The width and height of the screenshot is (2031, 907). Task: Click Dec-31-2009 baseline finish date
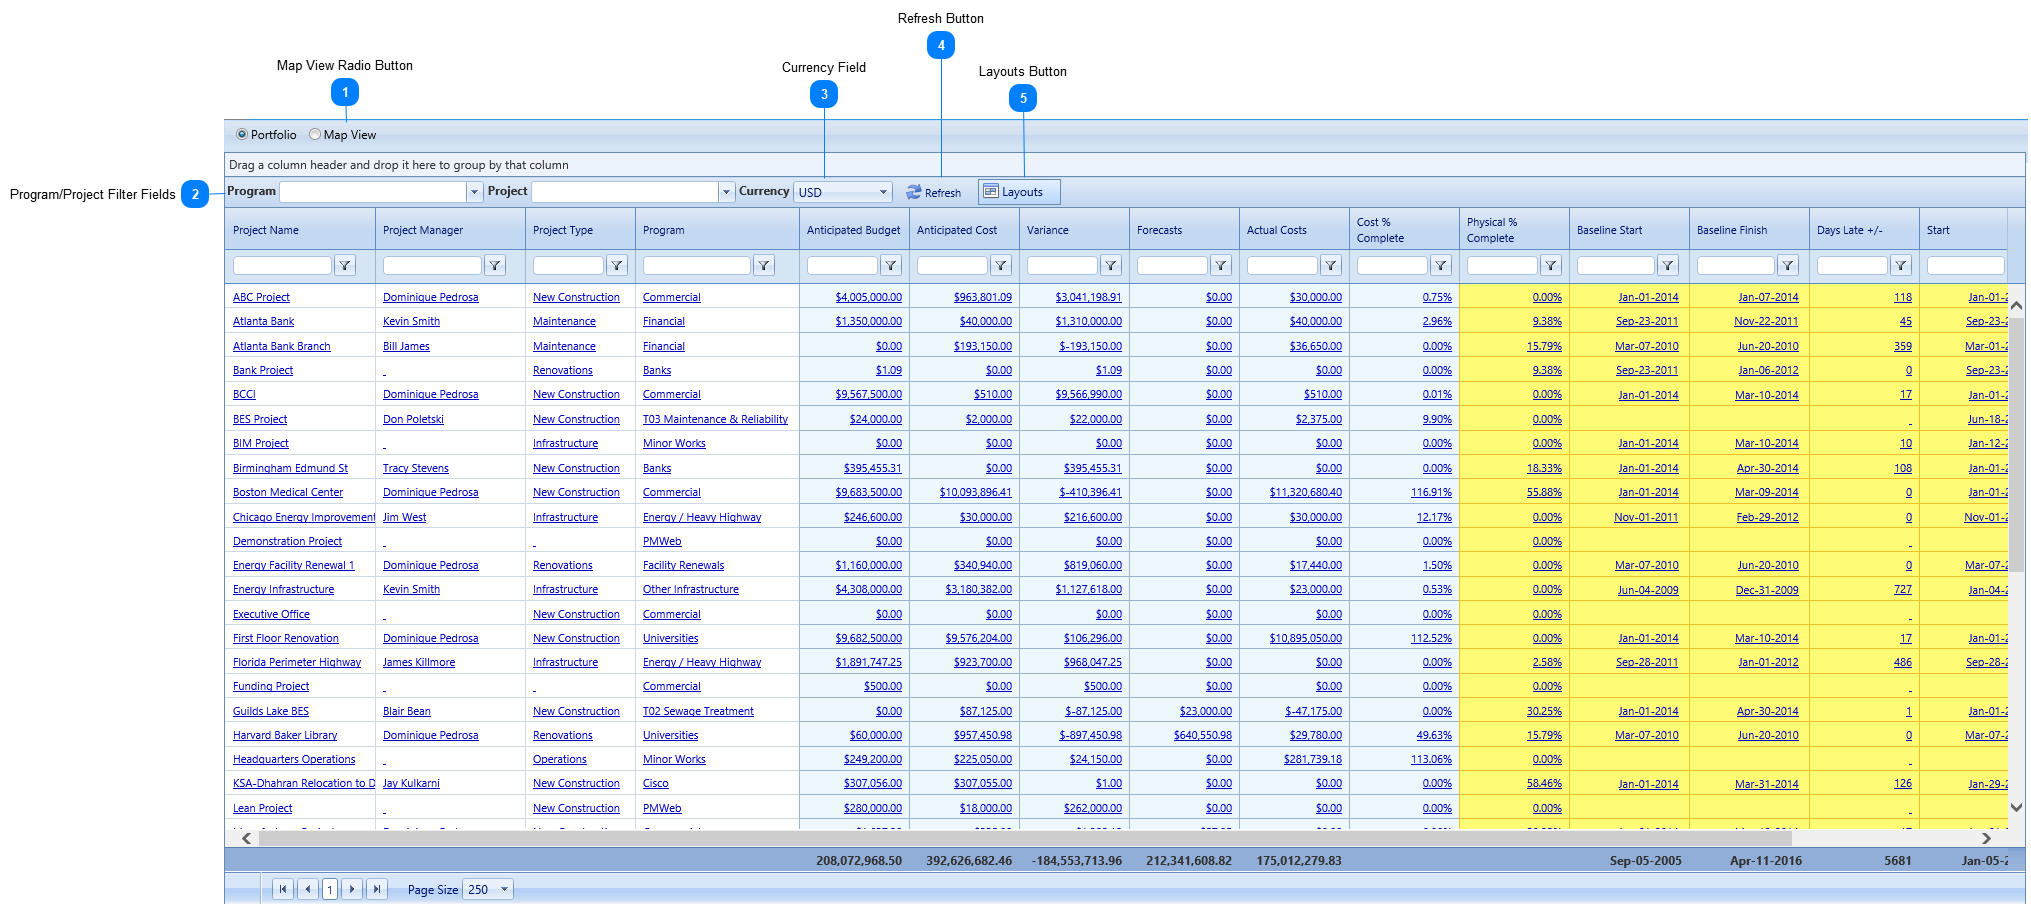[x=1767, y=590]
